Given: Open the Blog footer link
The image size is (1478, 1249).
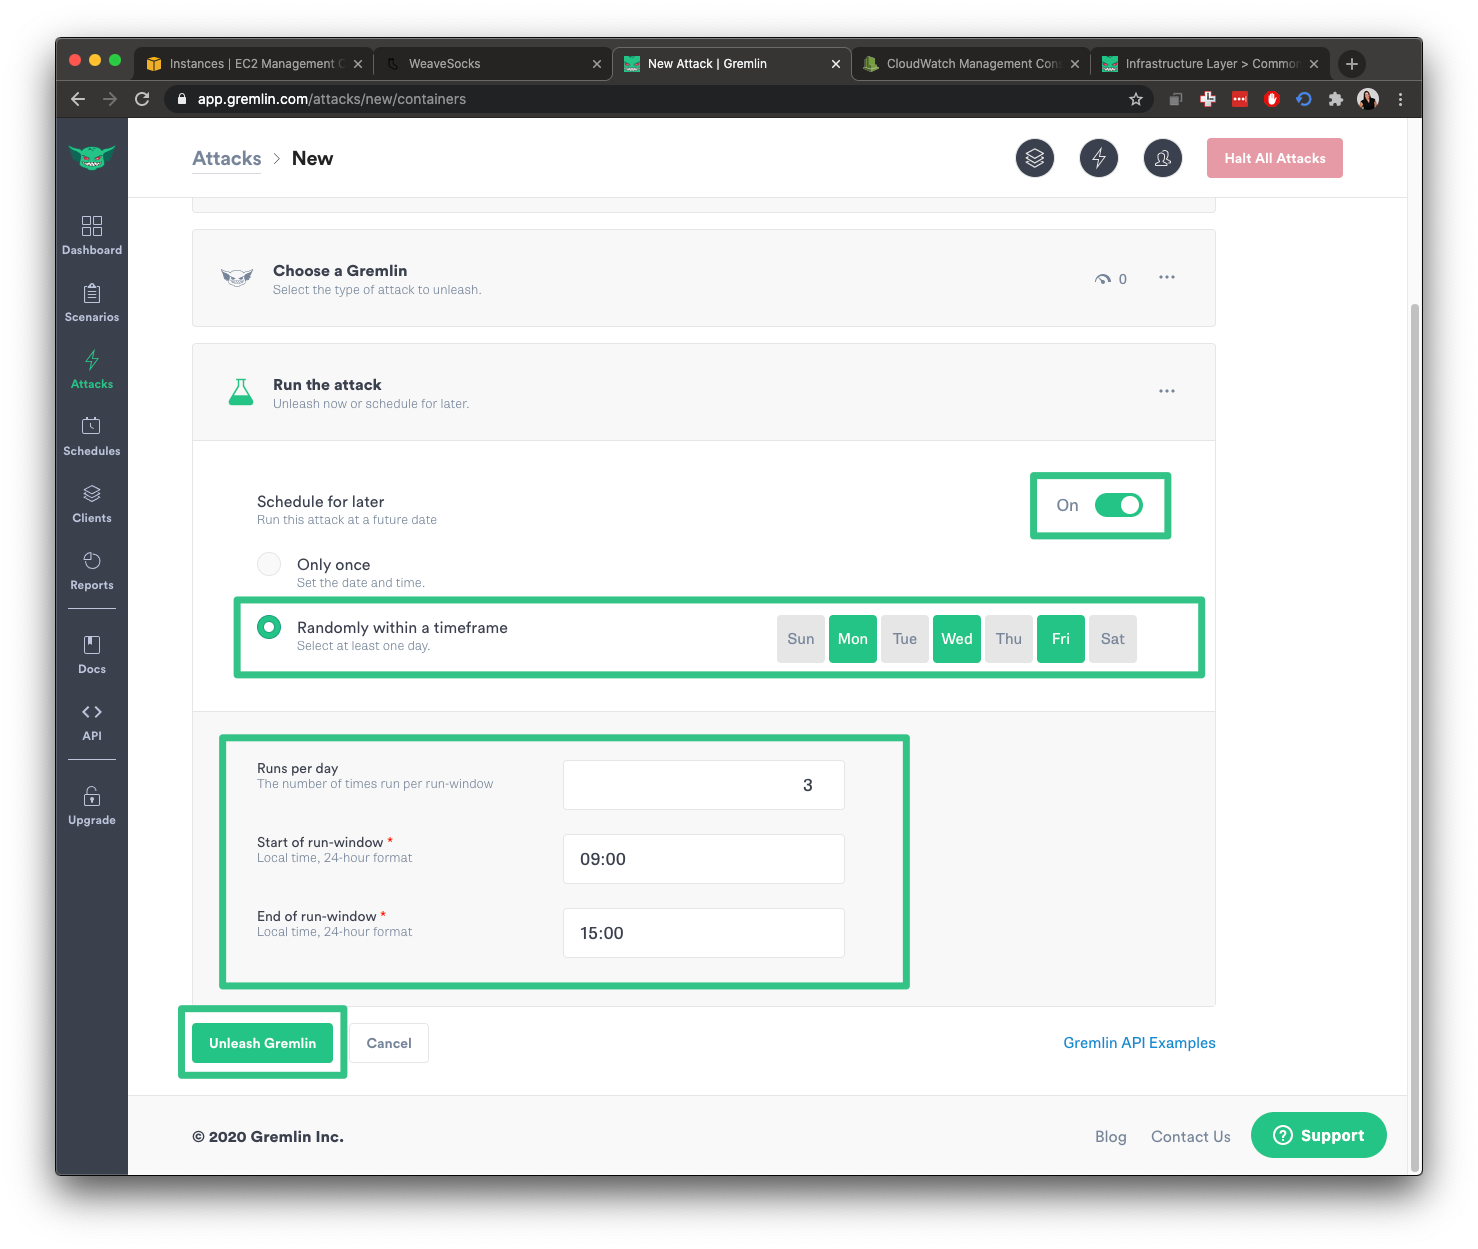Looking at the screenshot, I should (1111, 1137).
